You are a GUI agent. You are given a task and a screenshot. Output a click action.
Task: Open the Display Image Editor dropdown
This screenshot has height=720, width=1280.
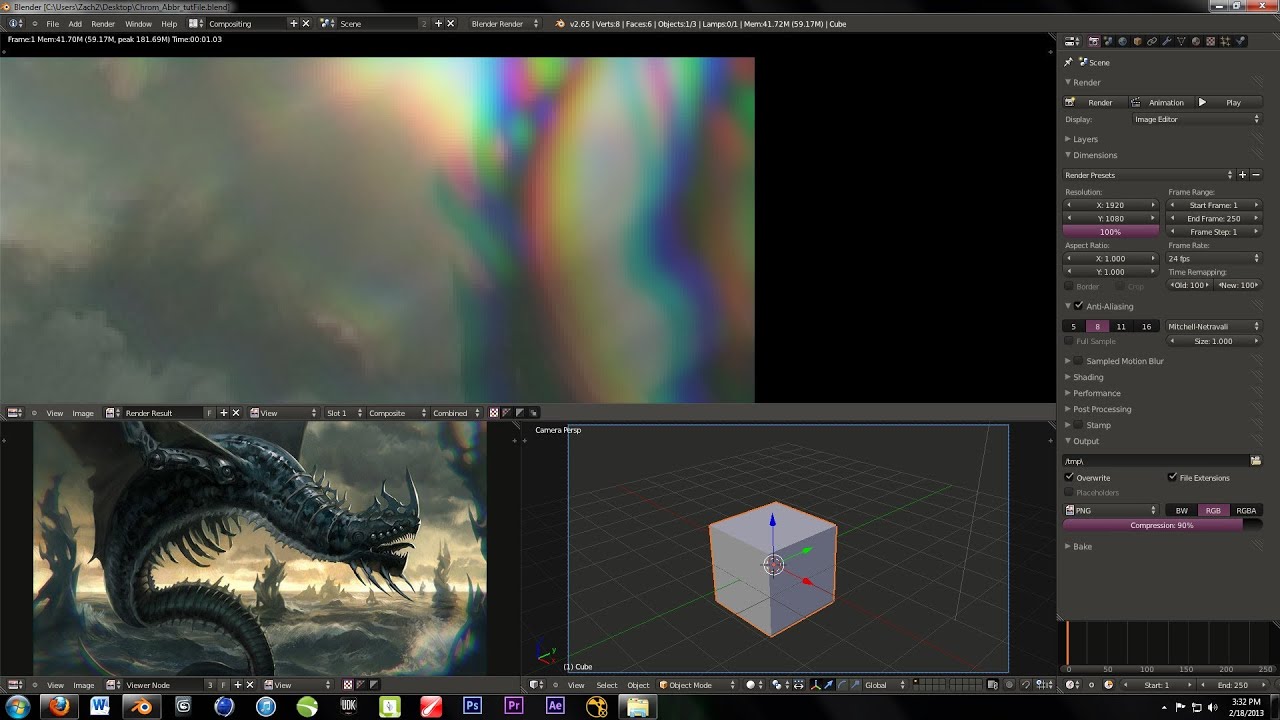coord(1197,119)
